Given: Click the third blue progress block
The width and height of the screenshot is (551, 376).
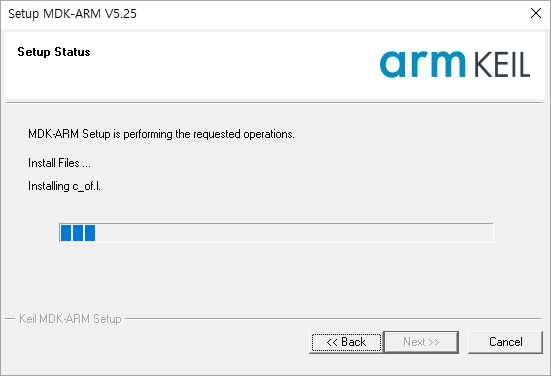Looking at the screenshot, I should (90, 233).
